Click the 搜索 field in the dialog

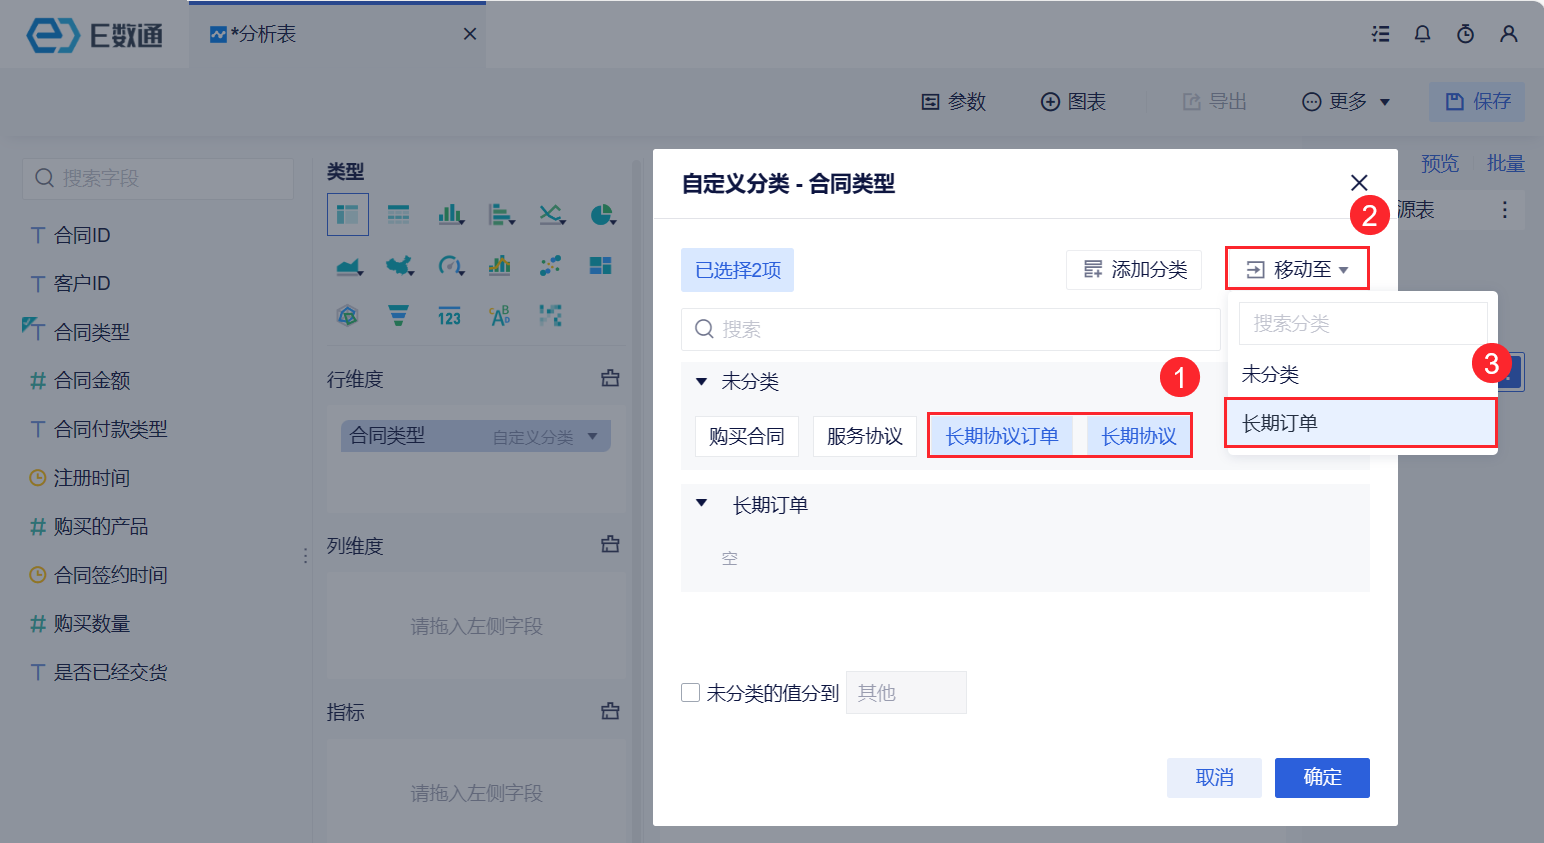point(950,329)
